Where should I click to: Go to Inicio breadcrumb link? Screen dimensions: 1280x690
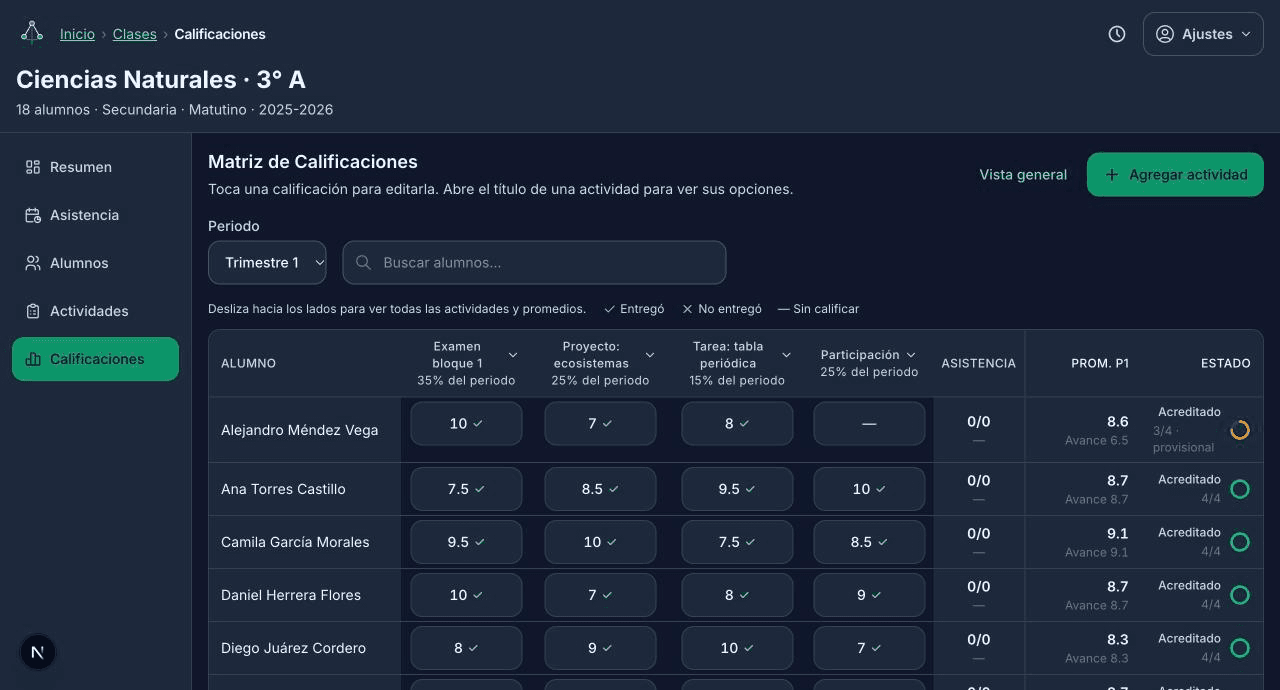click(x=77, y=34)
